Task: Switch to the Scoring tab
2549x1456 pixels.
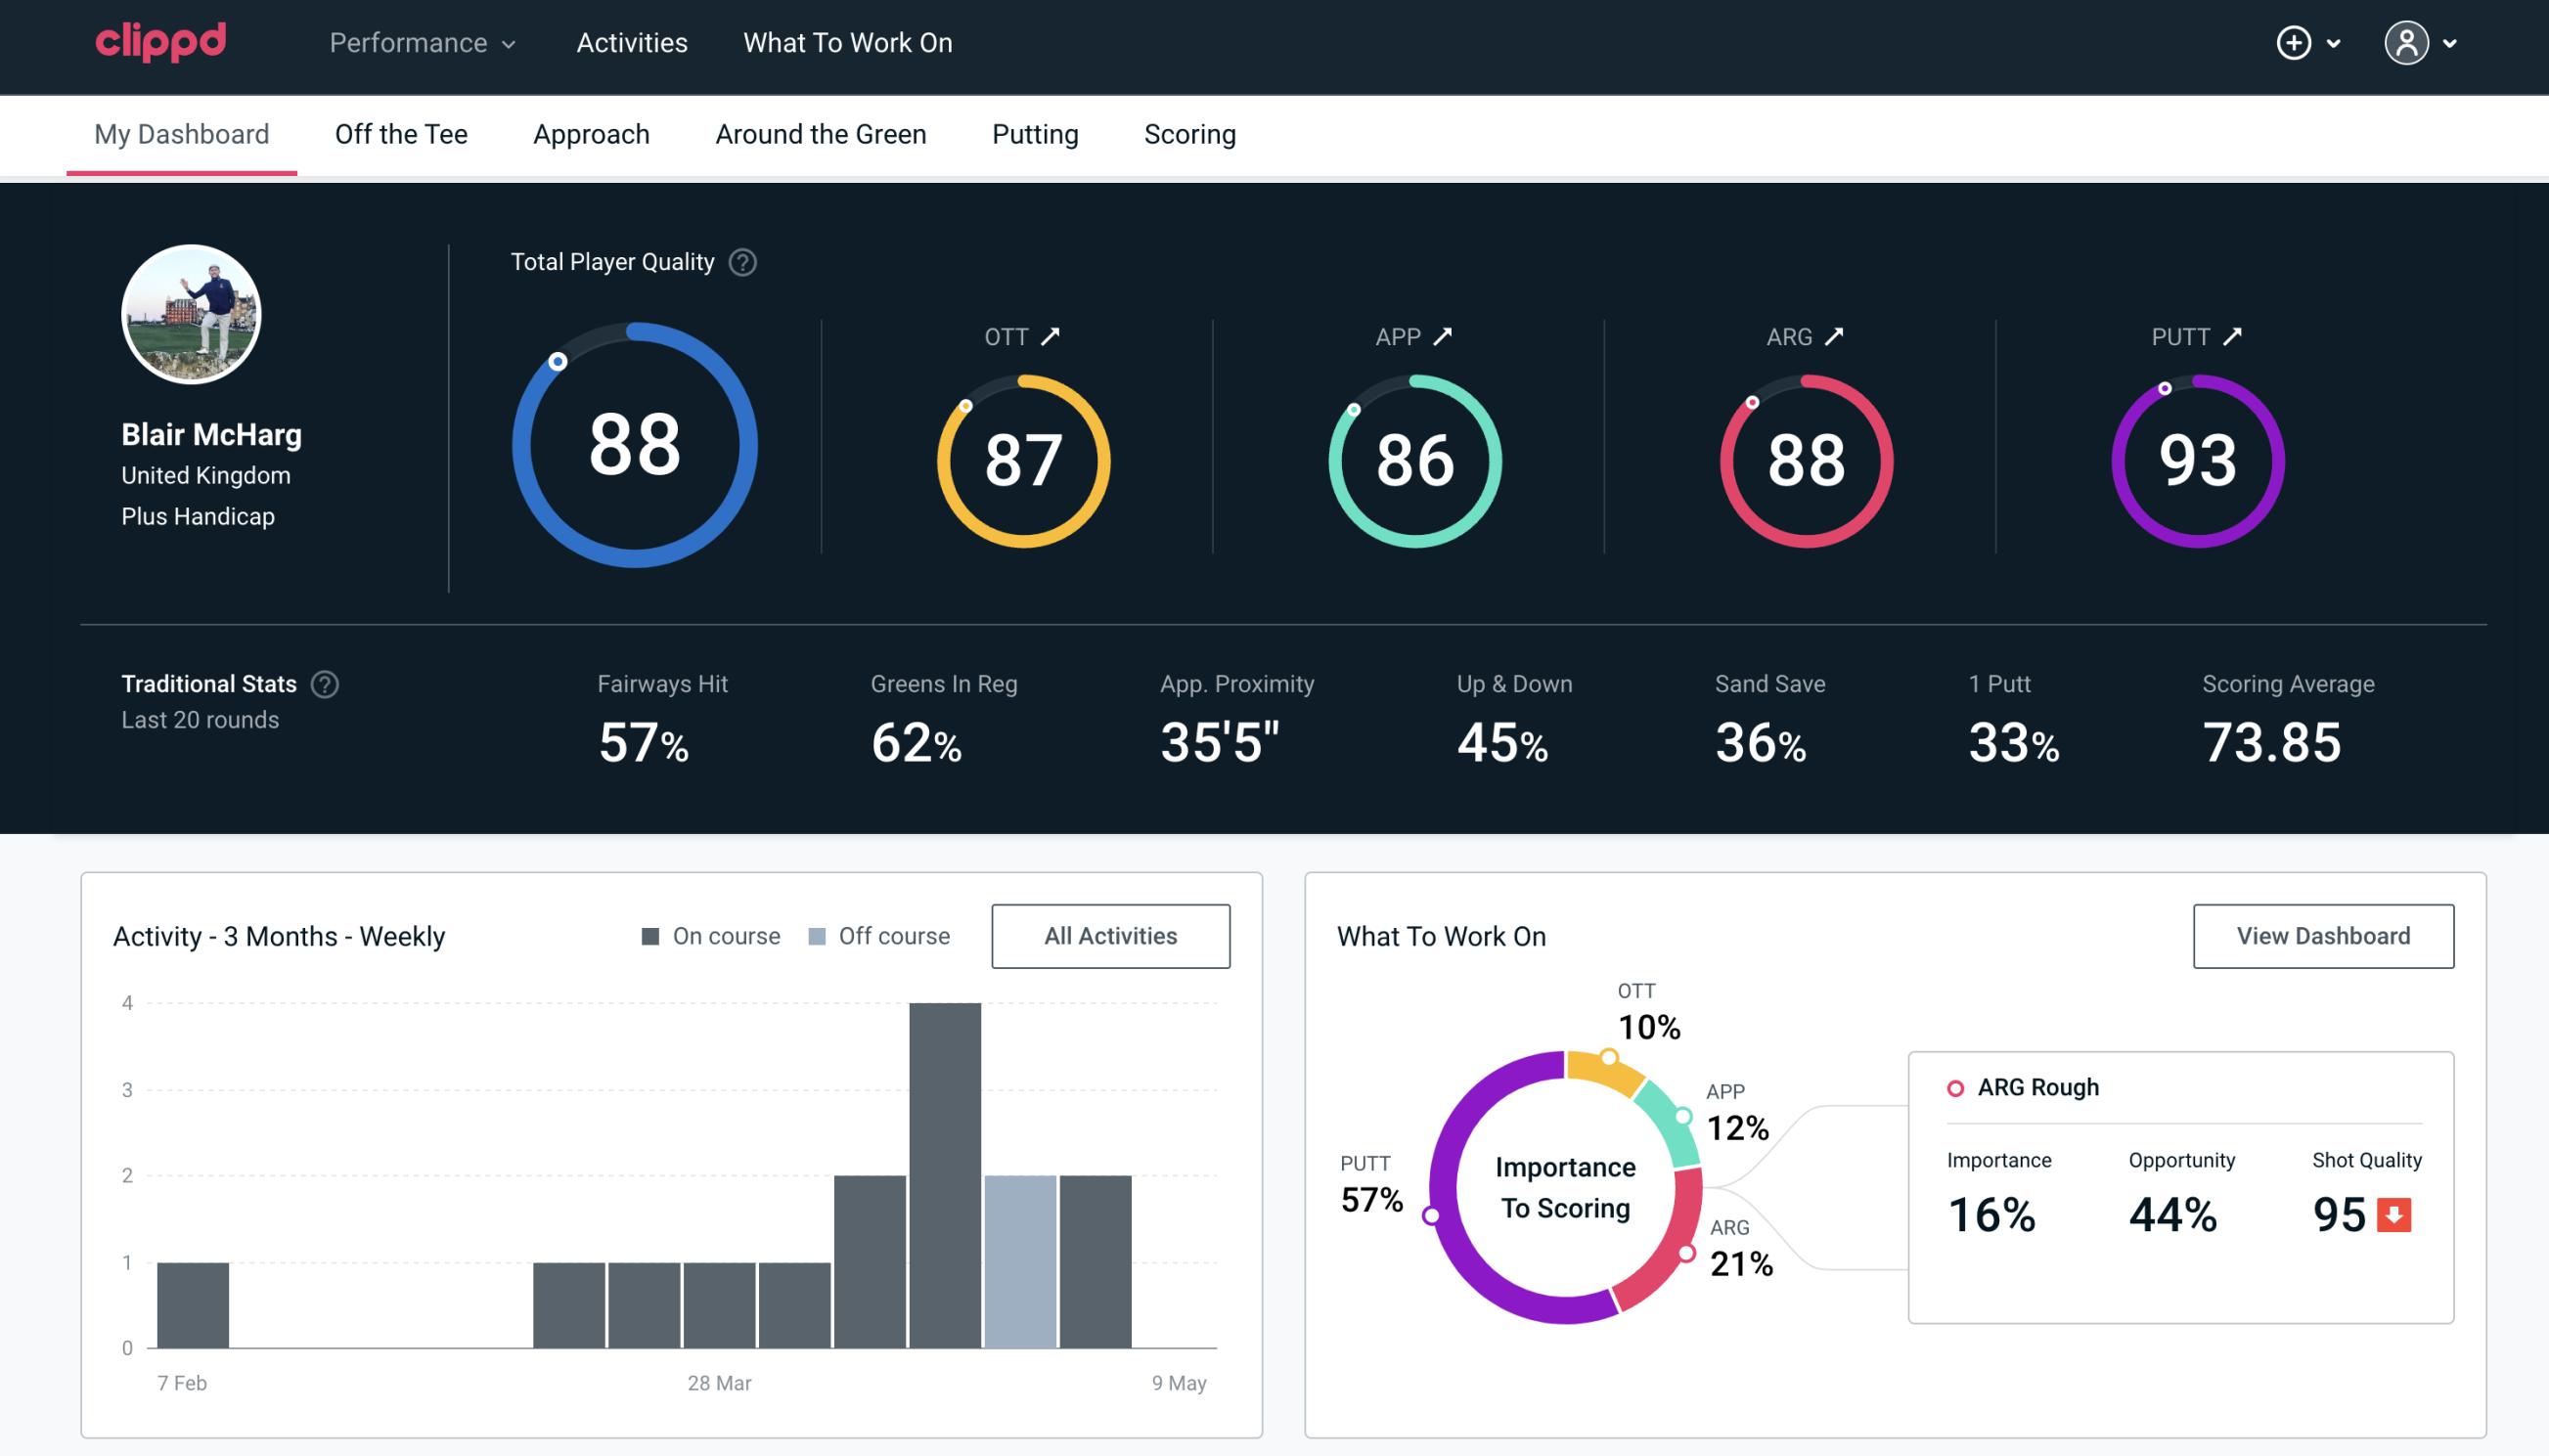Action: pyautogui.click(x=1190, y=133)
